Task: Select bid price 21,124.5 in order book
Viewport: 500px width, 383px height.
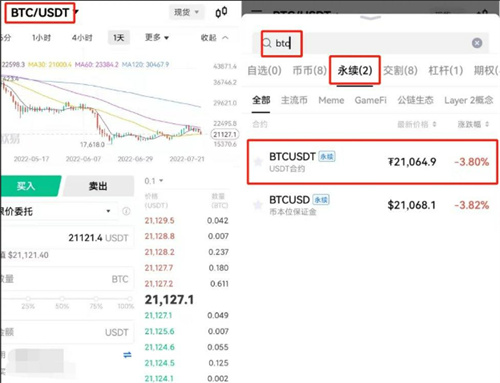Action: (159, 363)
